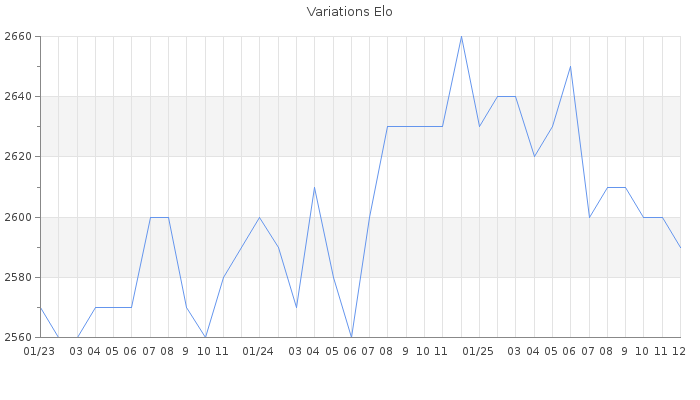Click the 2640 y-axis label
Viewport: 700px width, 400px height.
click(18, 97)
